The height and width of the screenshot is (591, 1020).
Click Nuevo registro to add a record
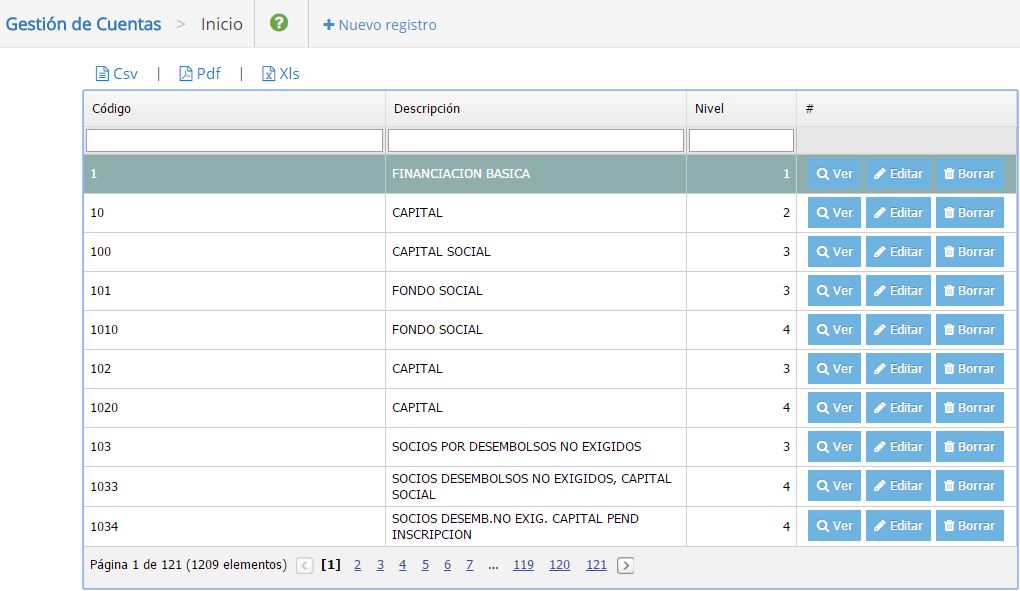click(x=380, y=25)
